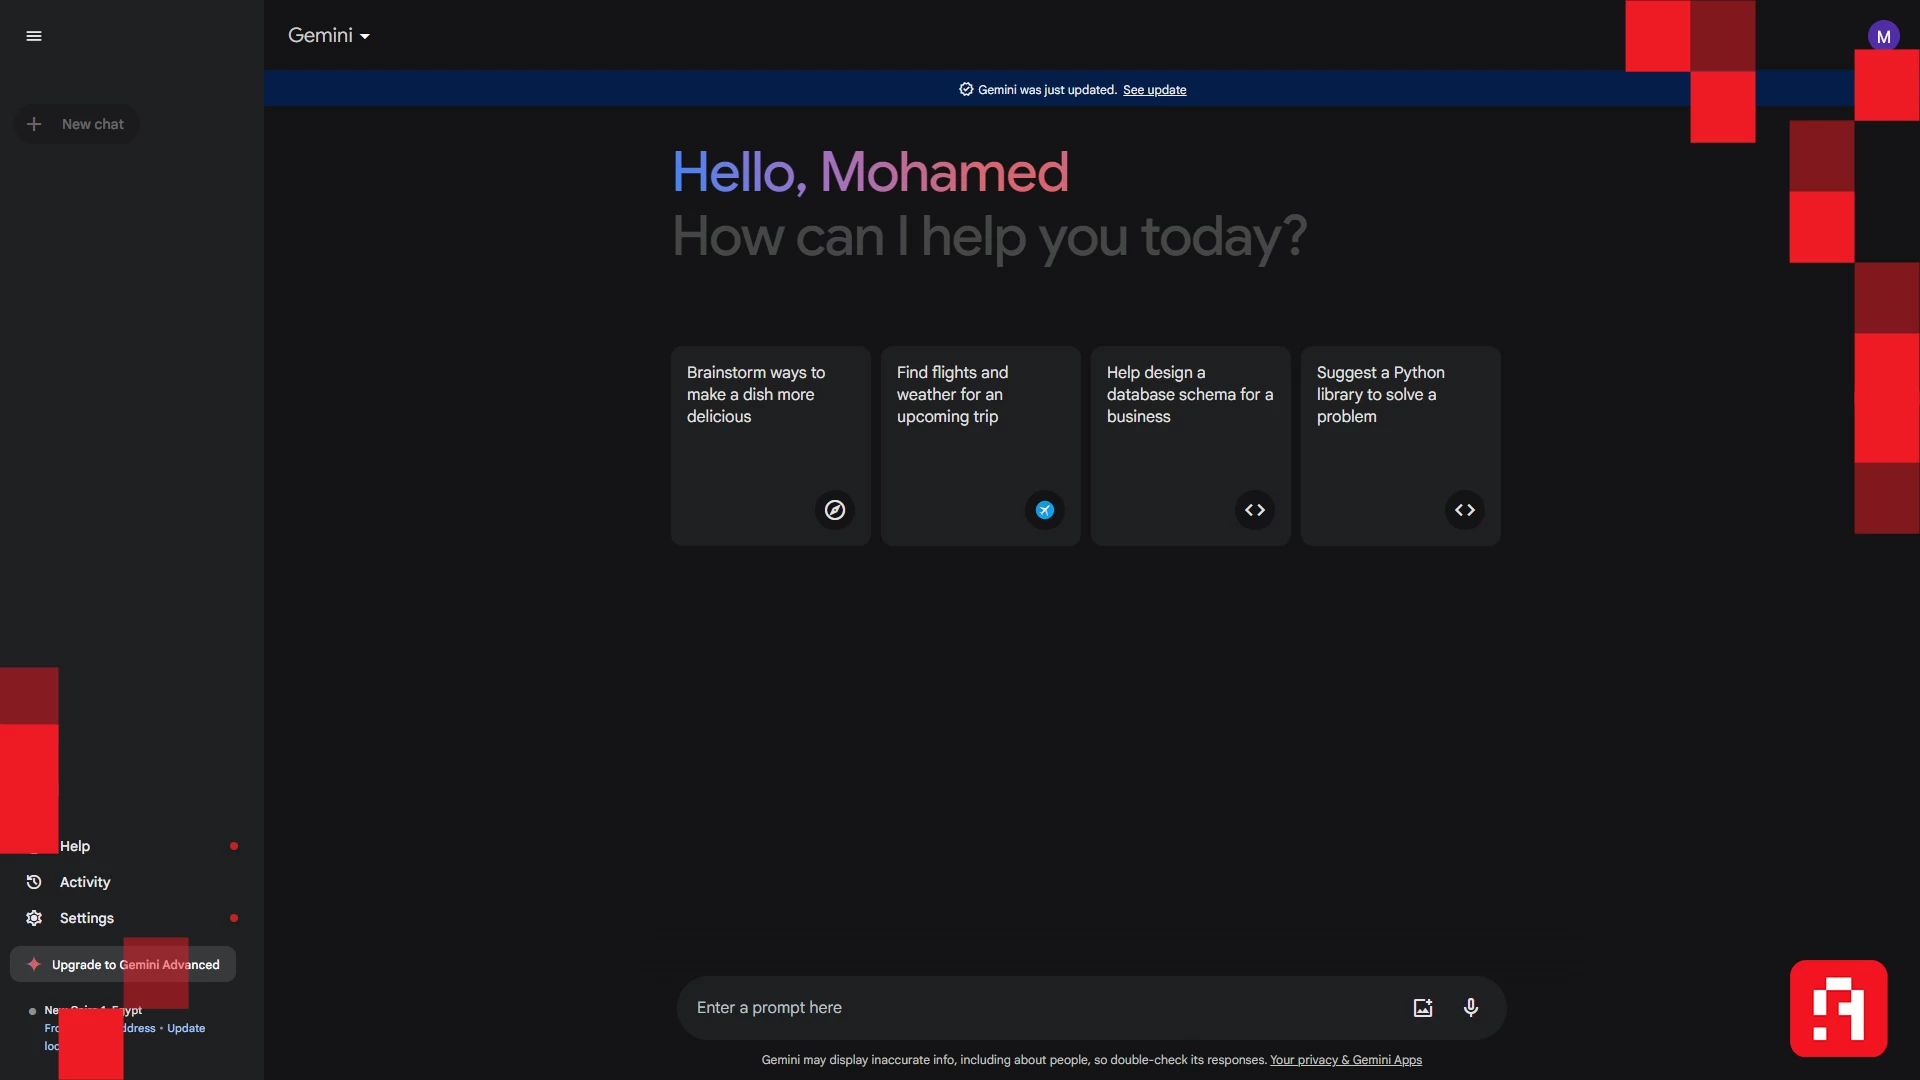This screenshot has width=1920, height=1080.
Task: Click the Settings gear icon
Action: click(x=34, y=918)
